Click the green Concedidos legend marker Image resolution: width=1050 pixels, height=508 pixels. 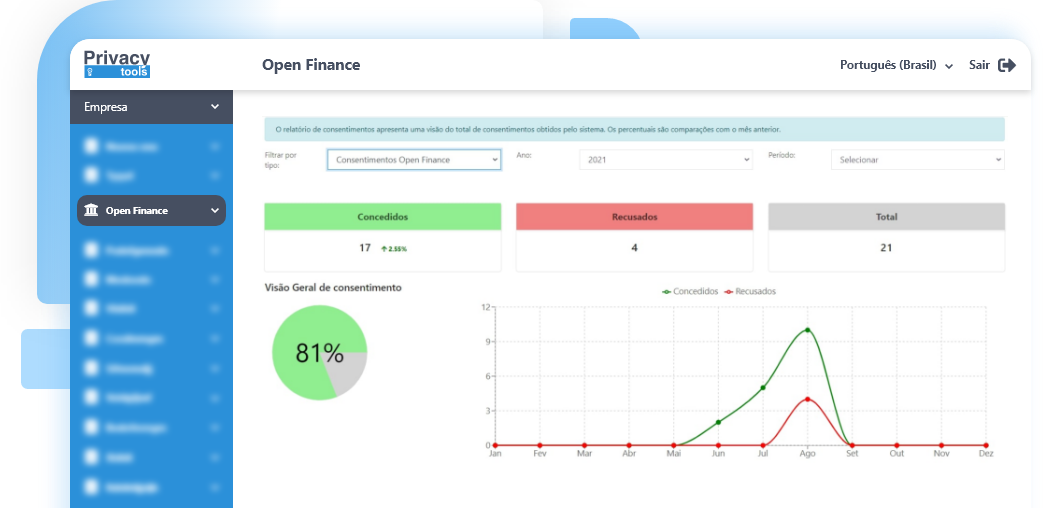[x=666, y=292]
